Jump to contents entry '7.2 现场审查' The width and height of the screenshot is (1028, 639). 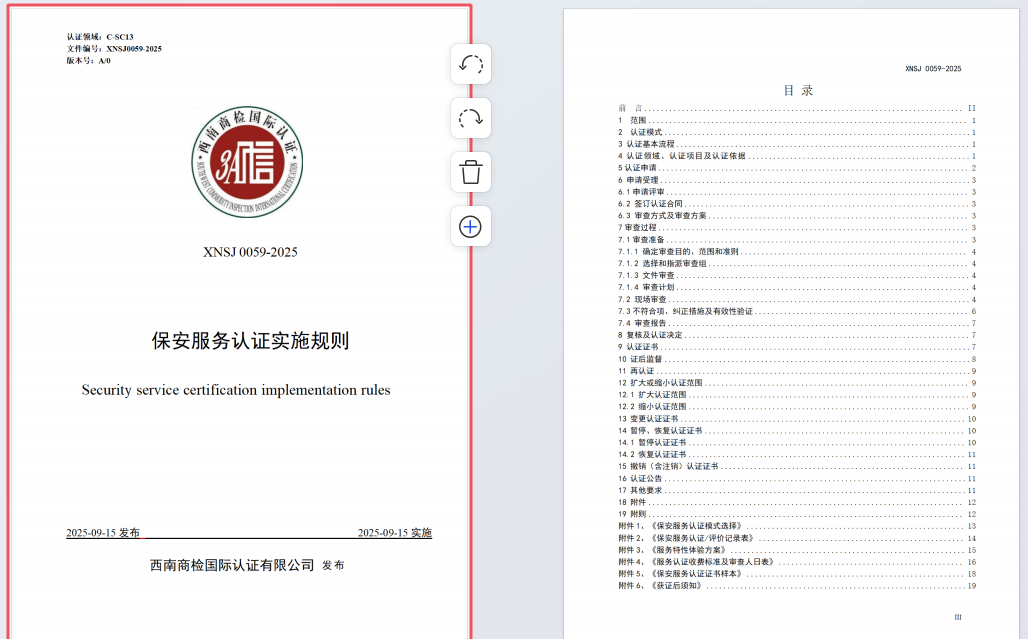[642, 299]
